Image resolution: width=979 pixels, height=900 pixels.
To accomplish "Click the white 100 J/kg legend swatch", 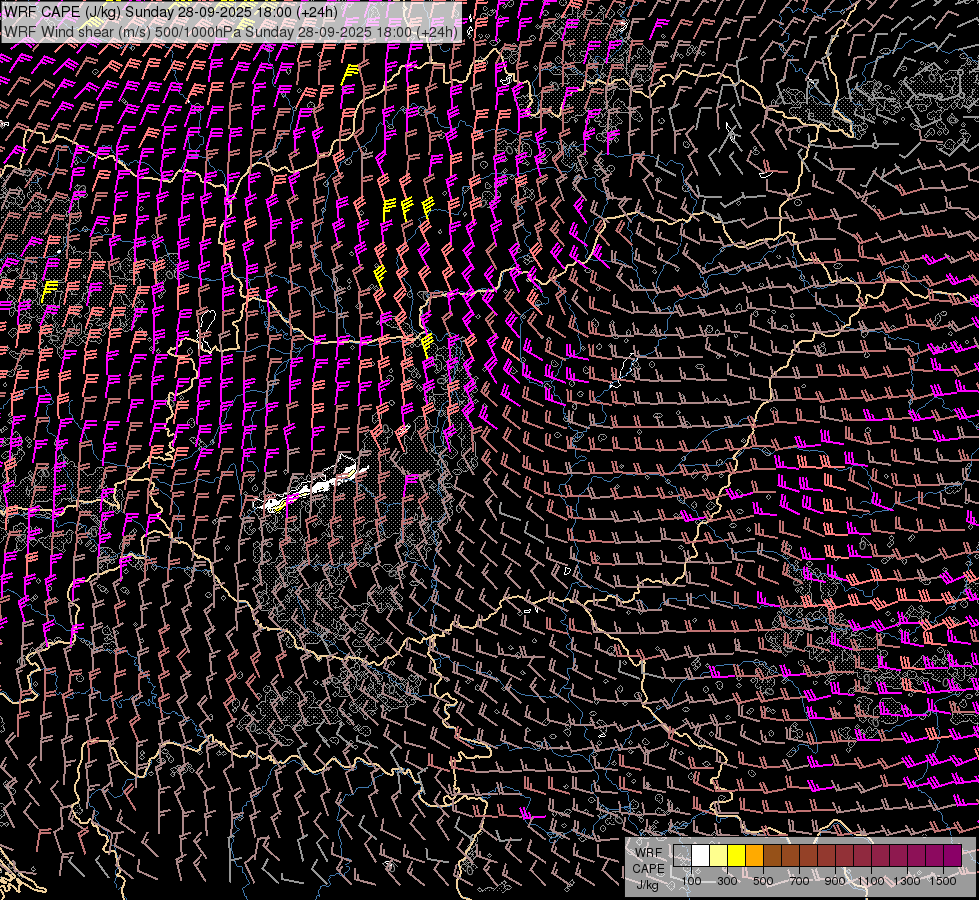I will coord(700,855).
